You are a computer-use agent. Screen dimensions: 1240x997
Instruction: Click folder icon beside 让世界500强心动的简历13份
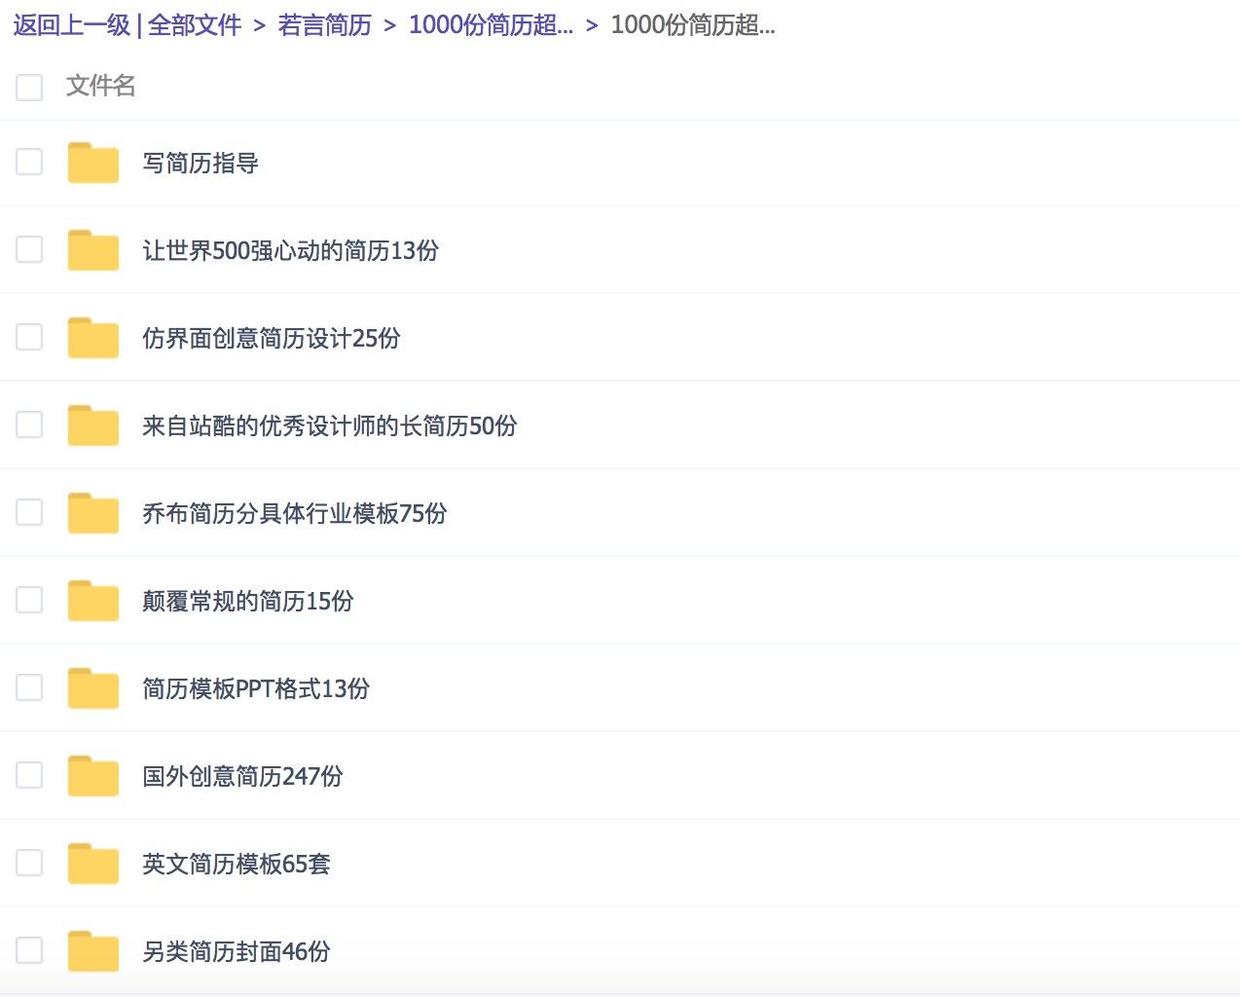[93, 250]
